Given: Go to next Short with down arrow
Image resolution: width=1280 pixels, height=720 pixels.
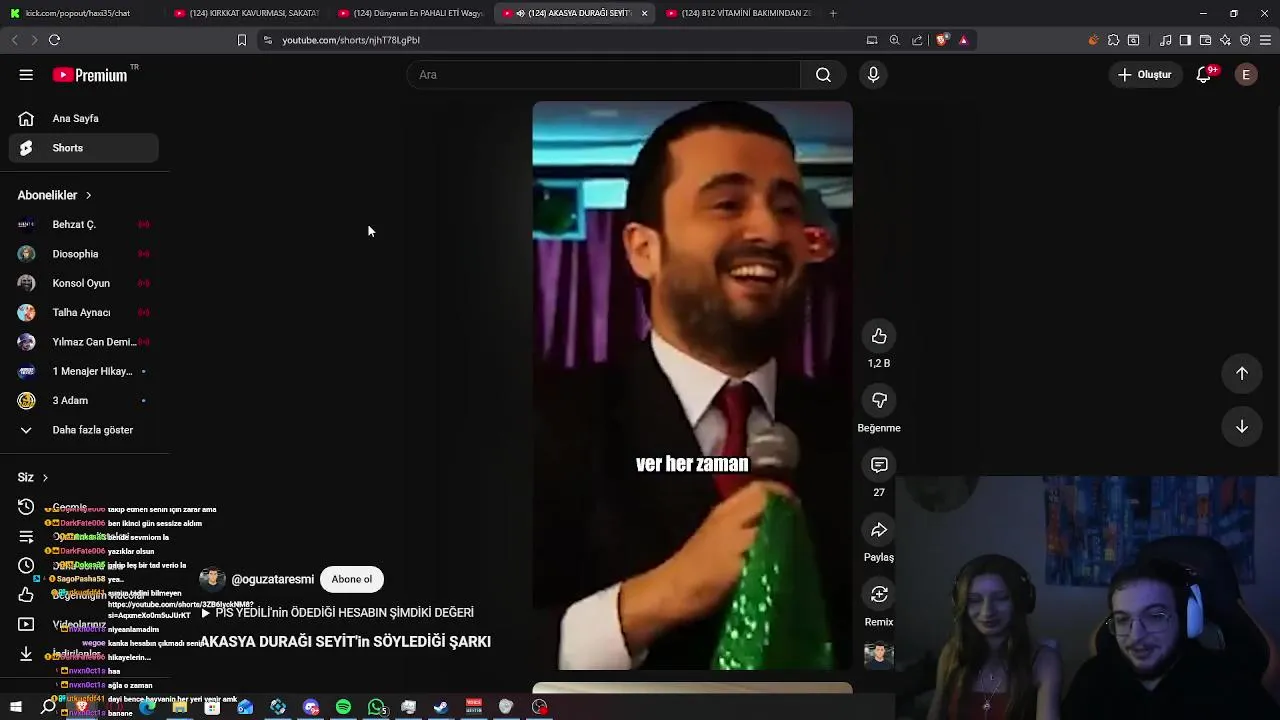Looking at the screenshot, I should pyautogui.click(x=1242, y=427).
